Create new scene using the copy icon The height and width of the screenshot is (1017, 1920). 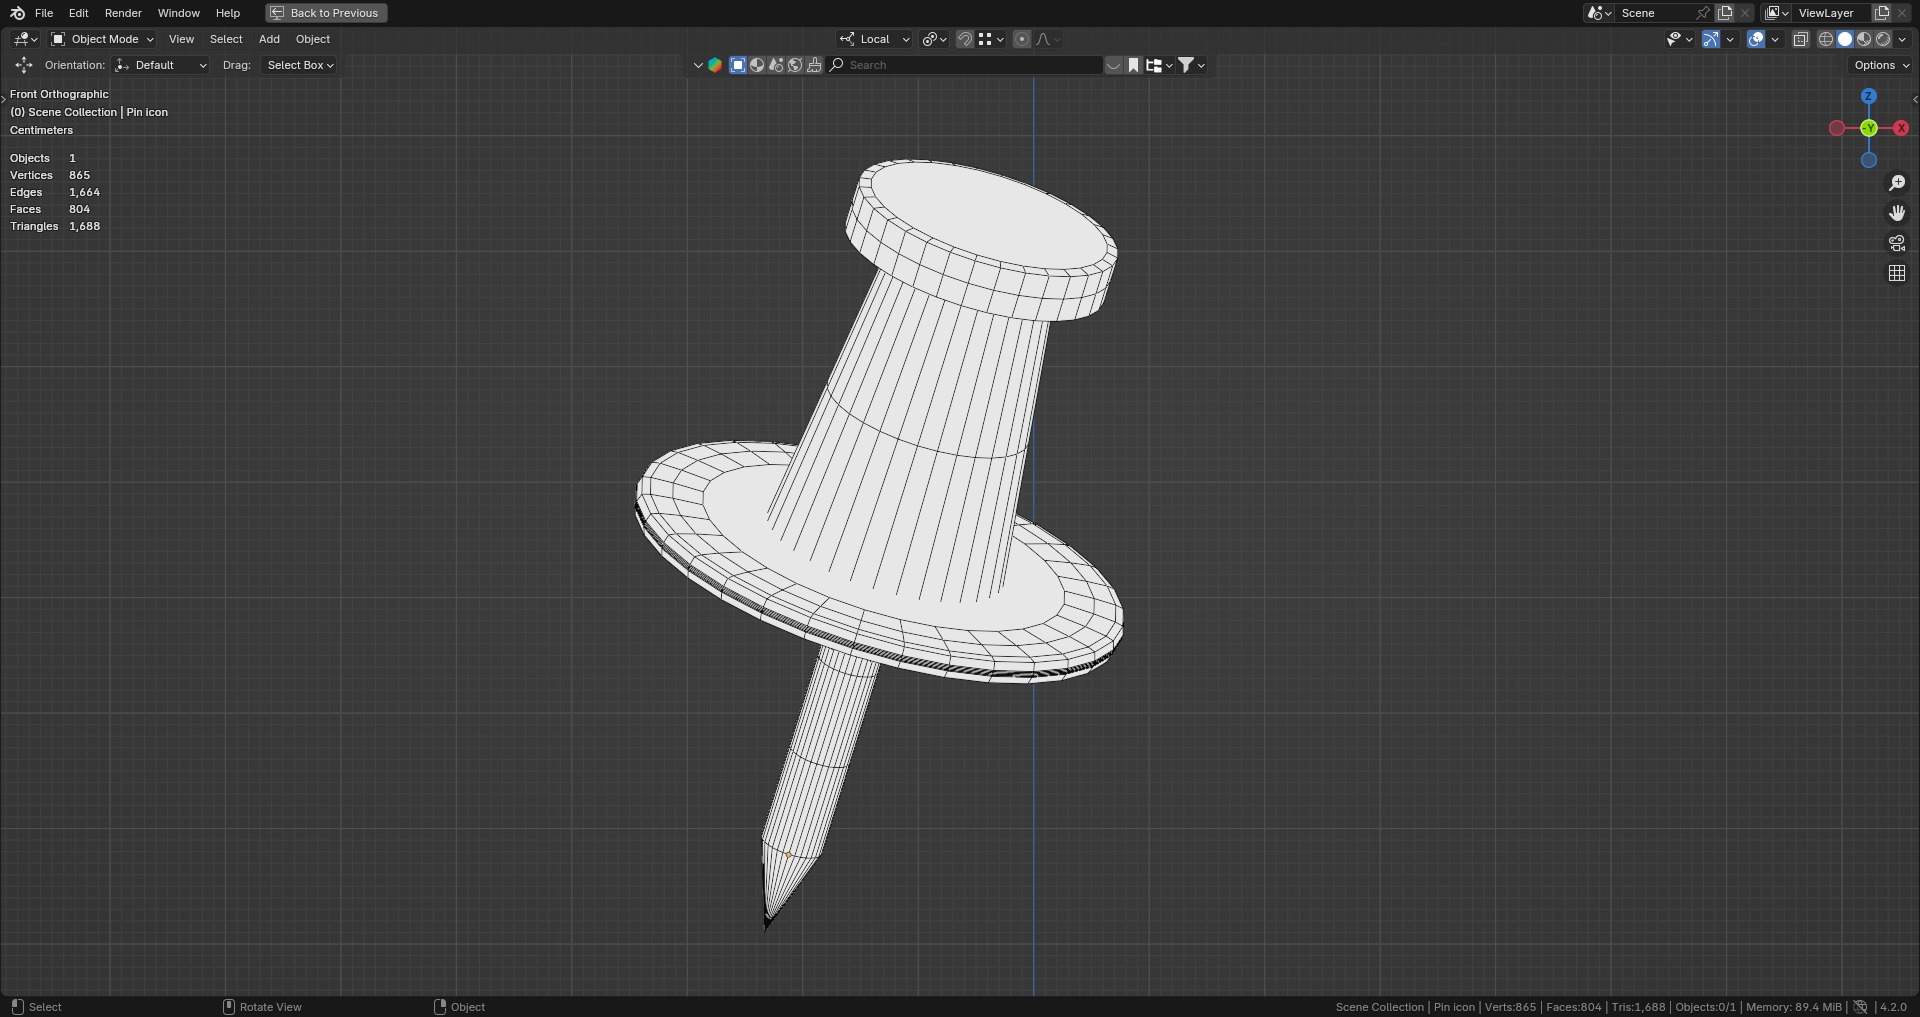(x=1725, y=13)
